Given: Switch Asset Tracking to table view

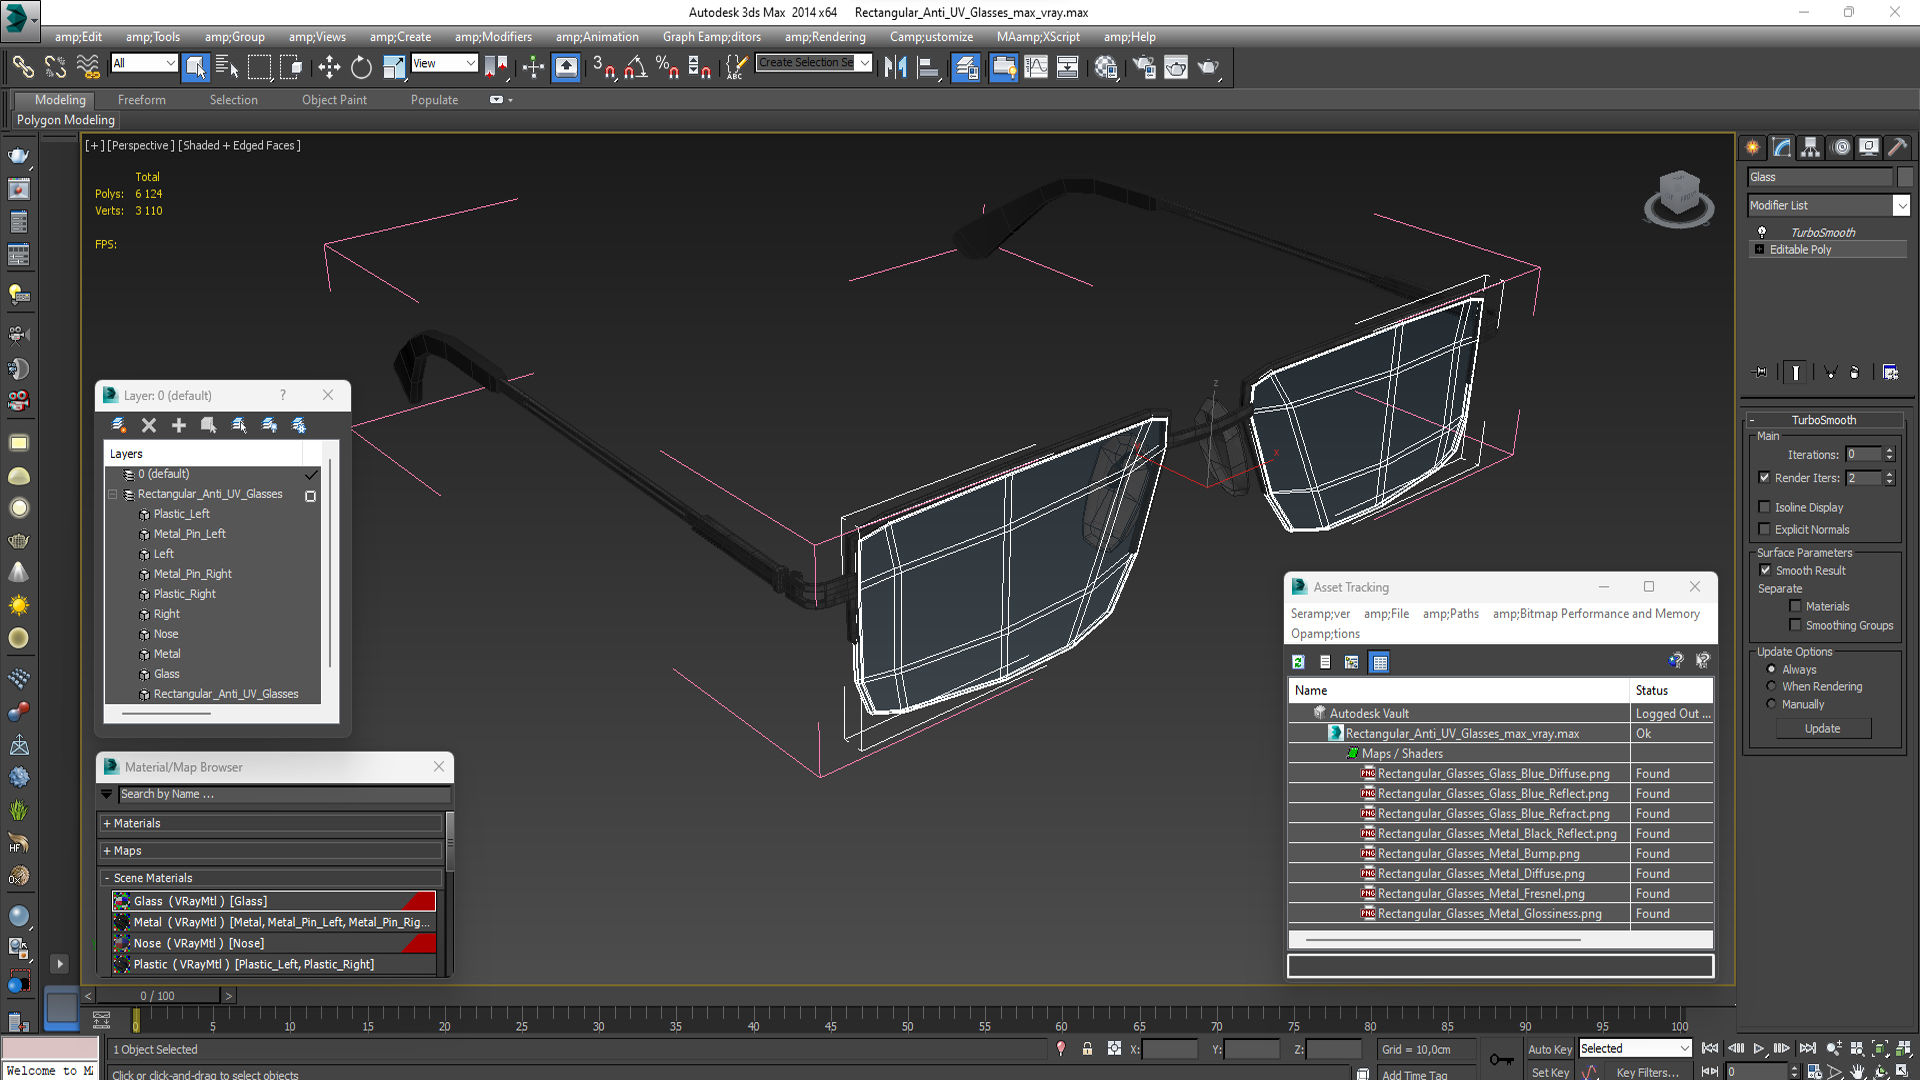Looking at the screenshot, I should 1380,662.
